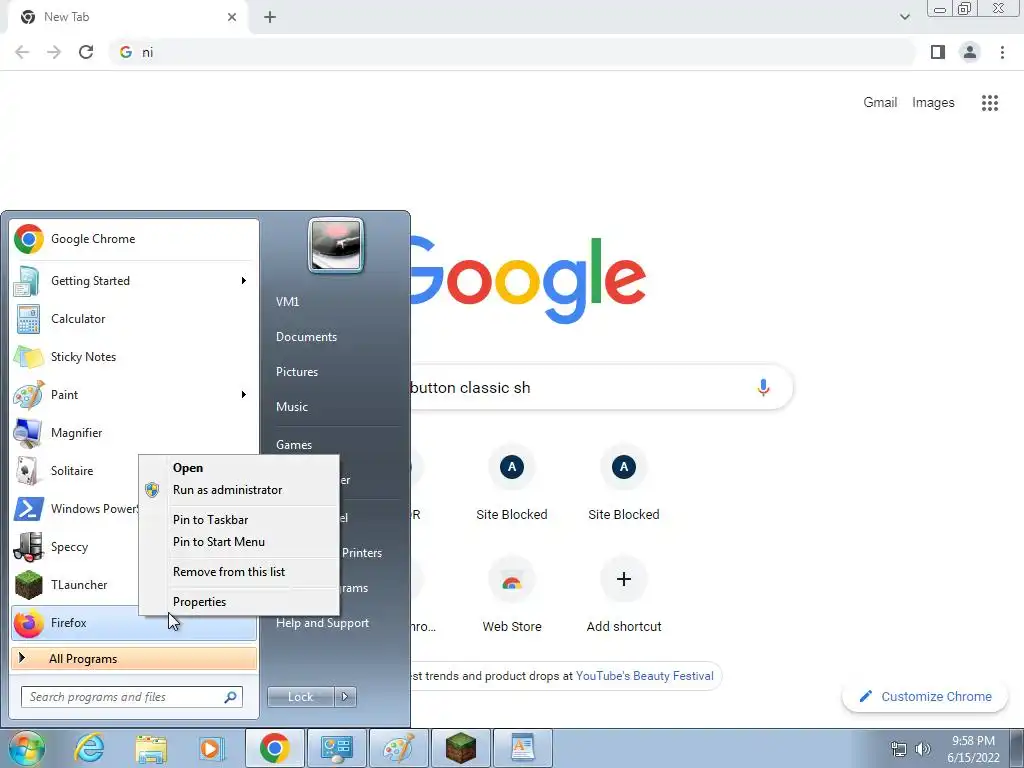This screenshot has height=768, width=1024.
Task: Open Windows Explorer folder on taskbar
Action: coord(151,748)
